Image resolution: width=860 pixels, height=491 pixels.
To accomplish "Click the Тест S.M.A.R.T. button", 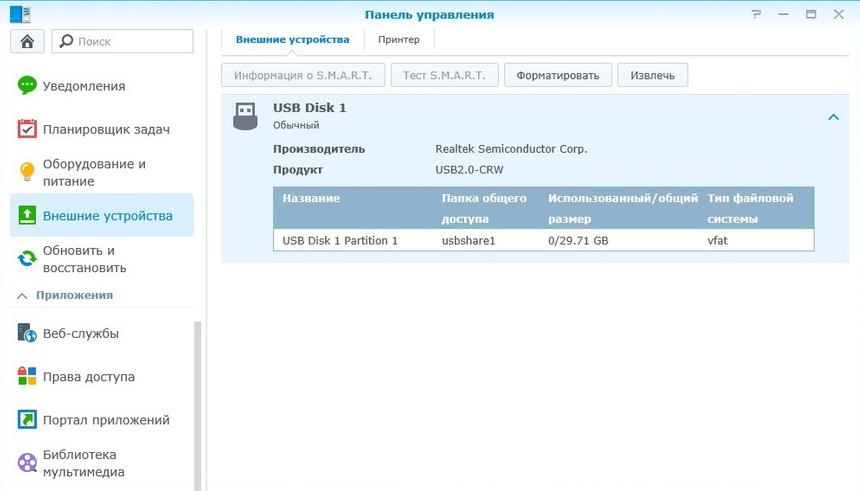I will click(x=444, y=75).
